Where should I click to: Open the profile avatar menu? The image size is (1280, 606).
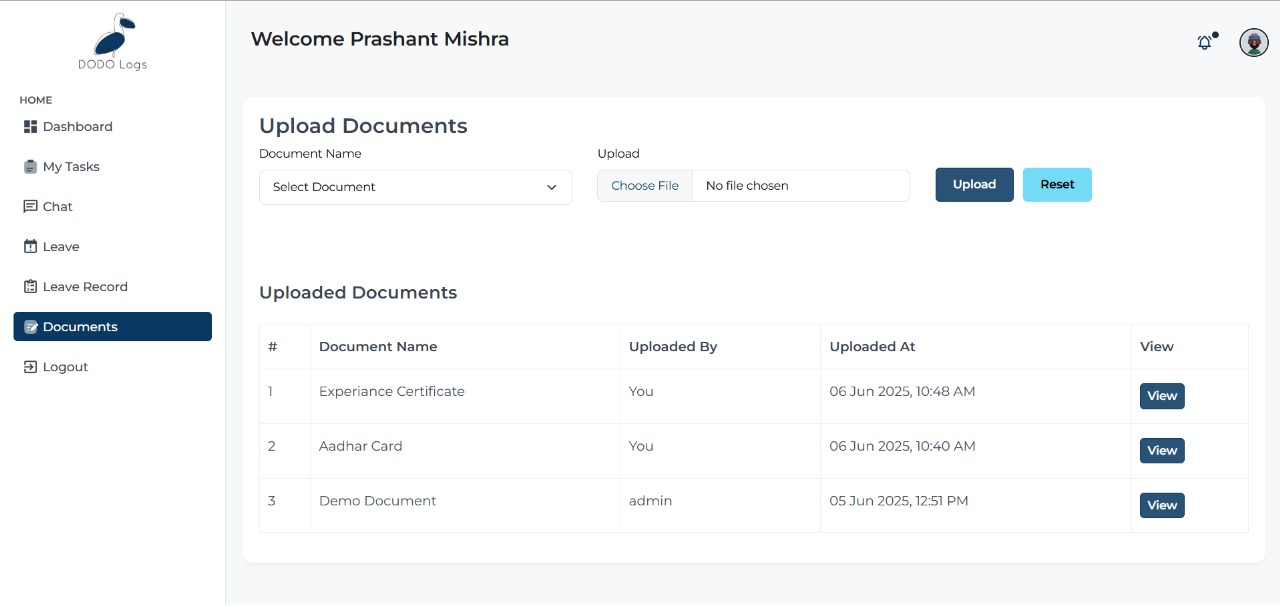(x=1253, y=42)
